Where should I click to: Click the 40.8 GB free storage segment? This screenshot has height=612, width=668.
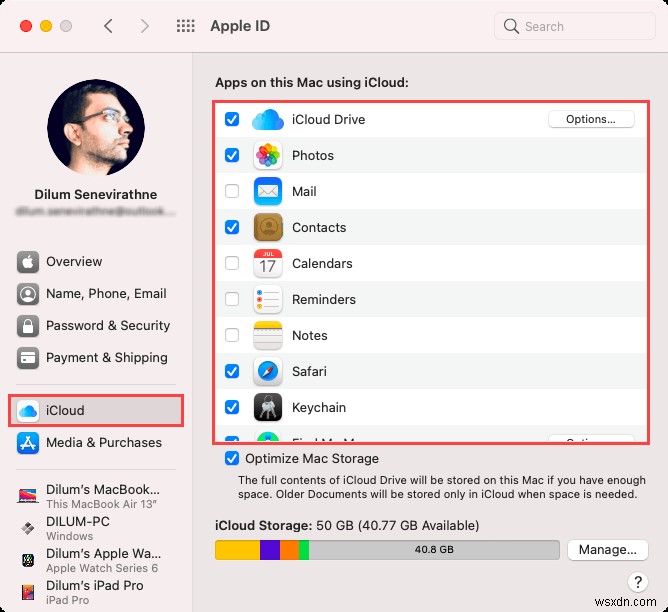434,550
